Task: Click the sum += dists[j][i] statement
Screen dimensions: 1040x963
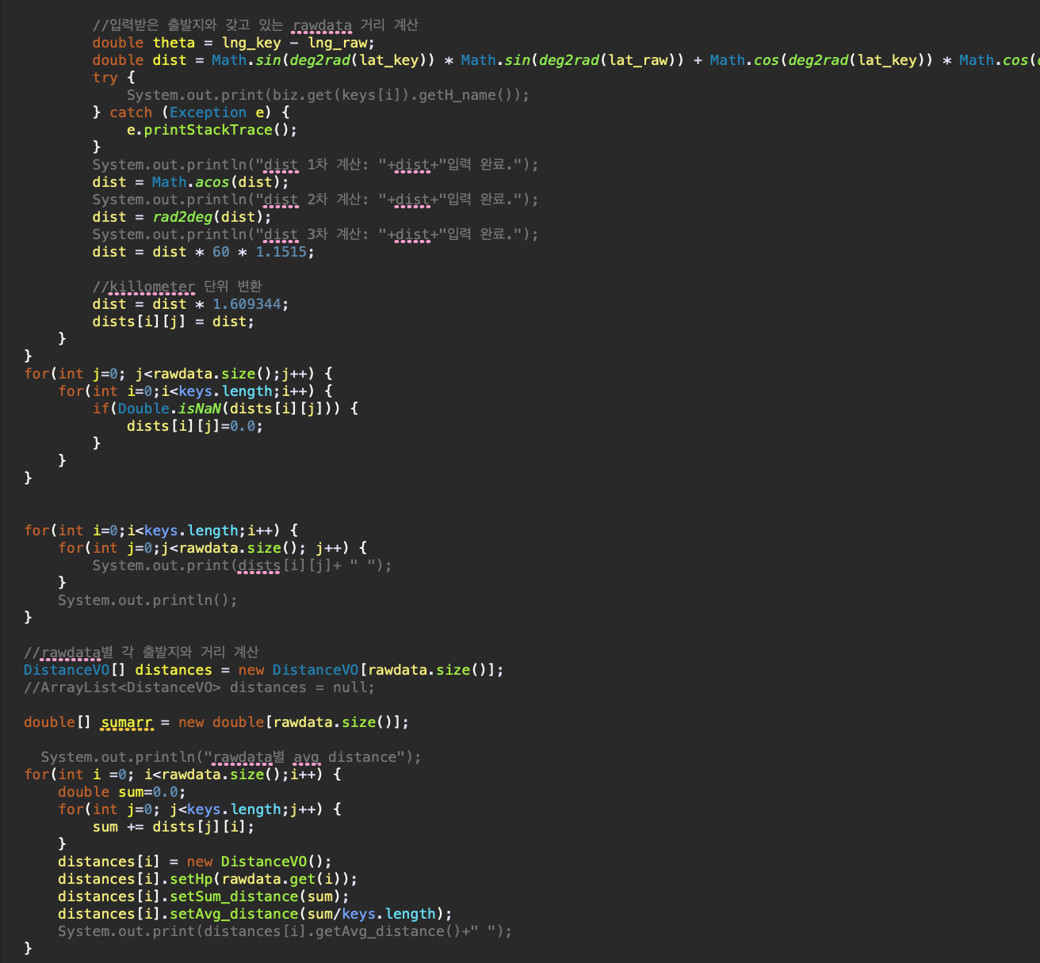Action: click(173, 826)
